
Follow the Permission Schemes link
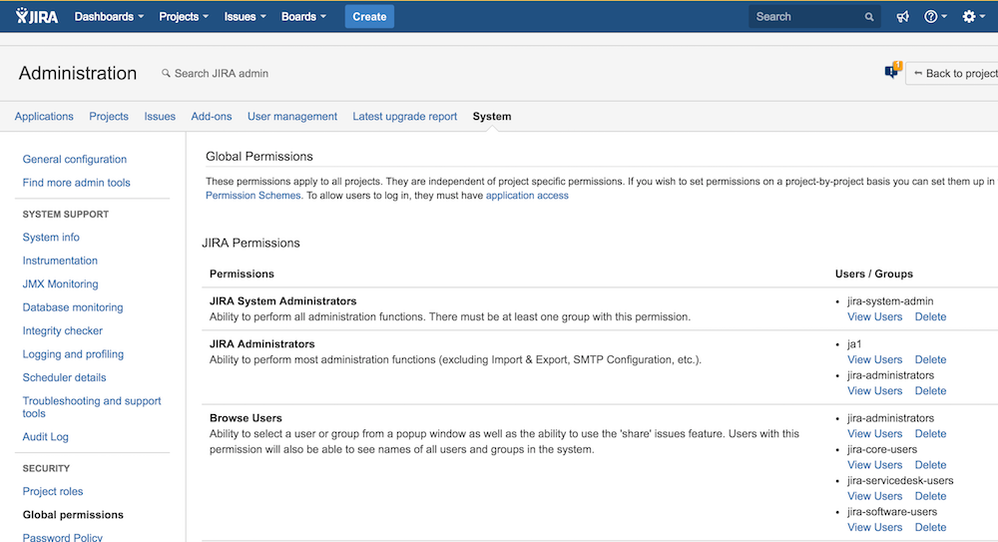pyautogui.click(x=253, y=196)
